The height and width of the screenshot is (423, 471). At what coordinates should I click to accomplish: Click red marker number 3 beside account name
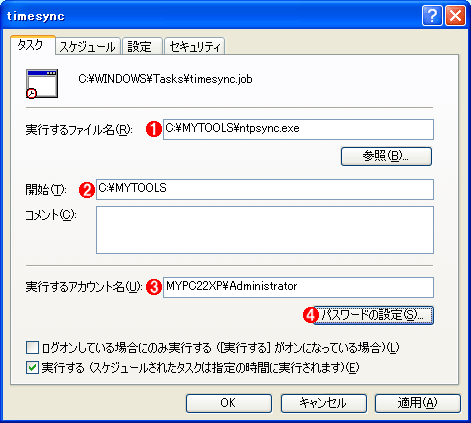[154, 287]
